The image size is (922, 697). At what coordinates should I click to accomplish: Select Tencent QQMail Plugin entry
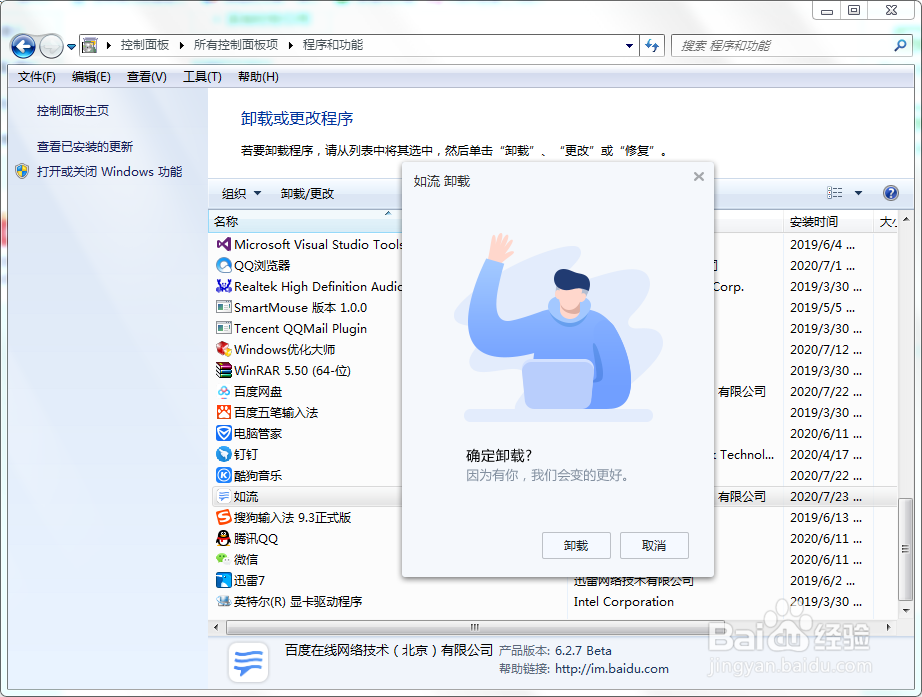click(x=300, y=329)
